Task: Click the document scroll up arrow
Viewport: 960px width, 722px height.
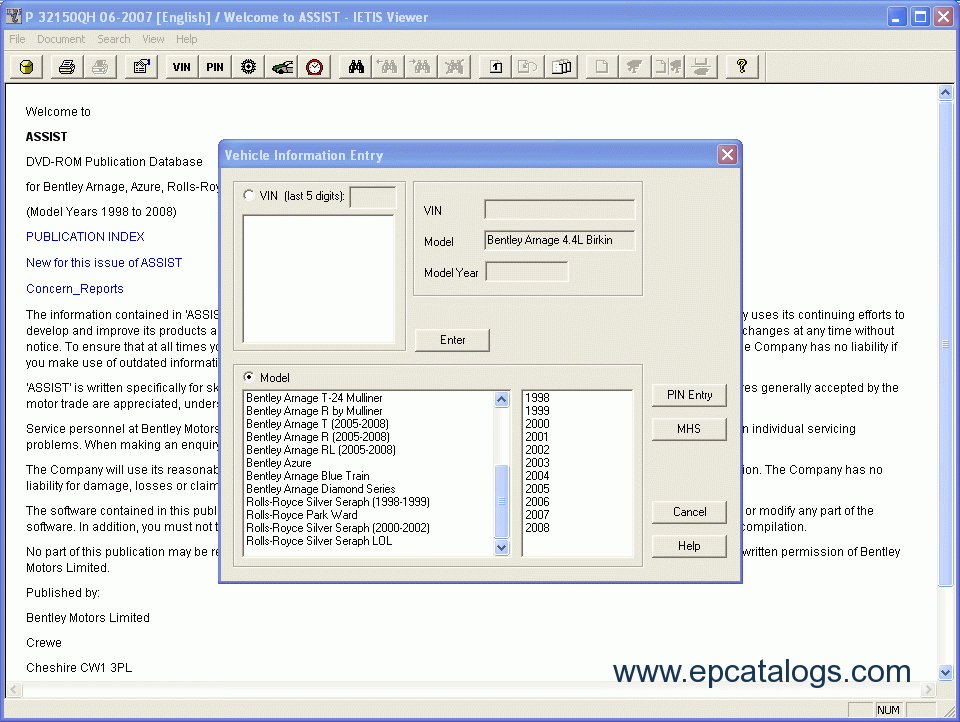Action: tap(945, 92)
